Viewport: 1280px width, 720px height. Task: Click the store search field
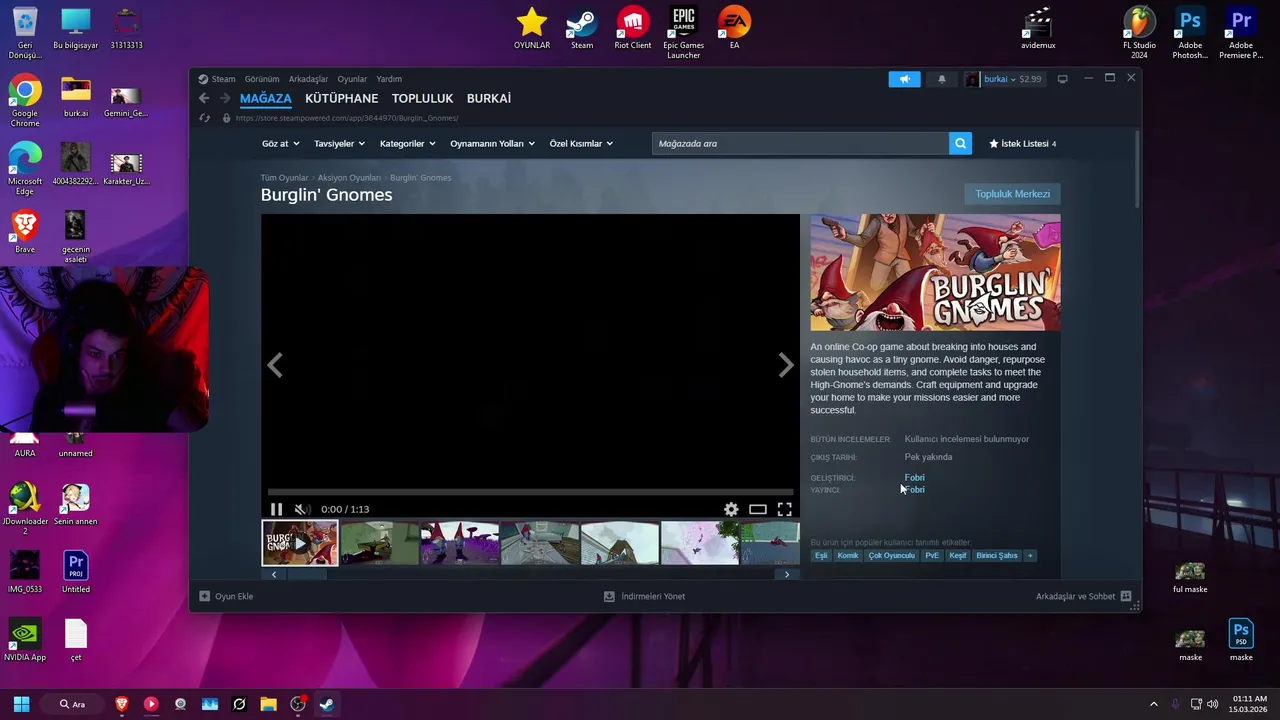tap(800, 143)
